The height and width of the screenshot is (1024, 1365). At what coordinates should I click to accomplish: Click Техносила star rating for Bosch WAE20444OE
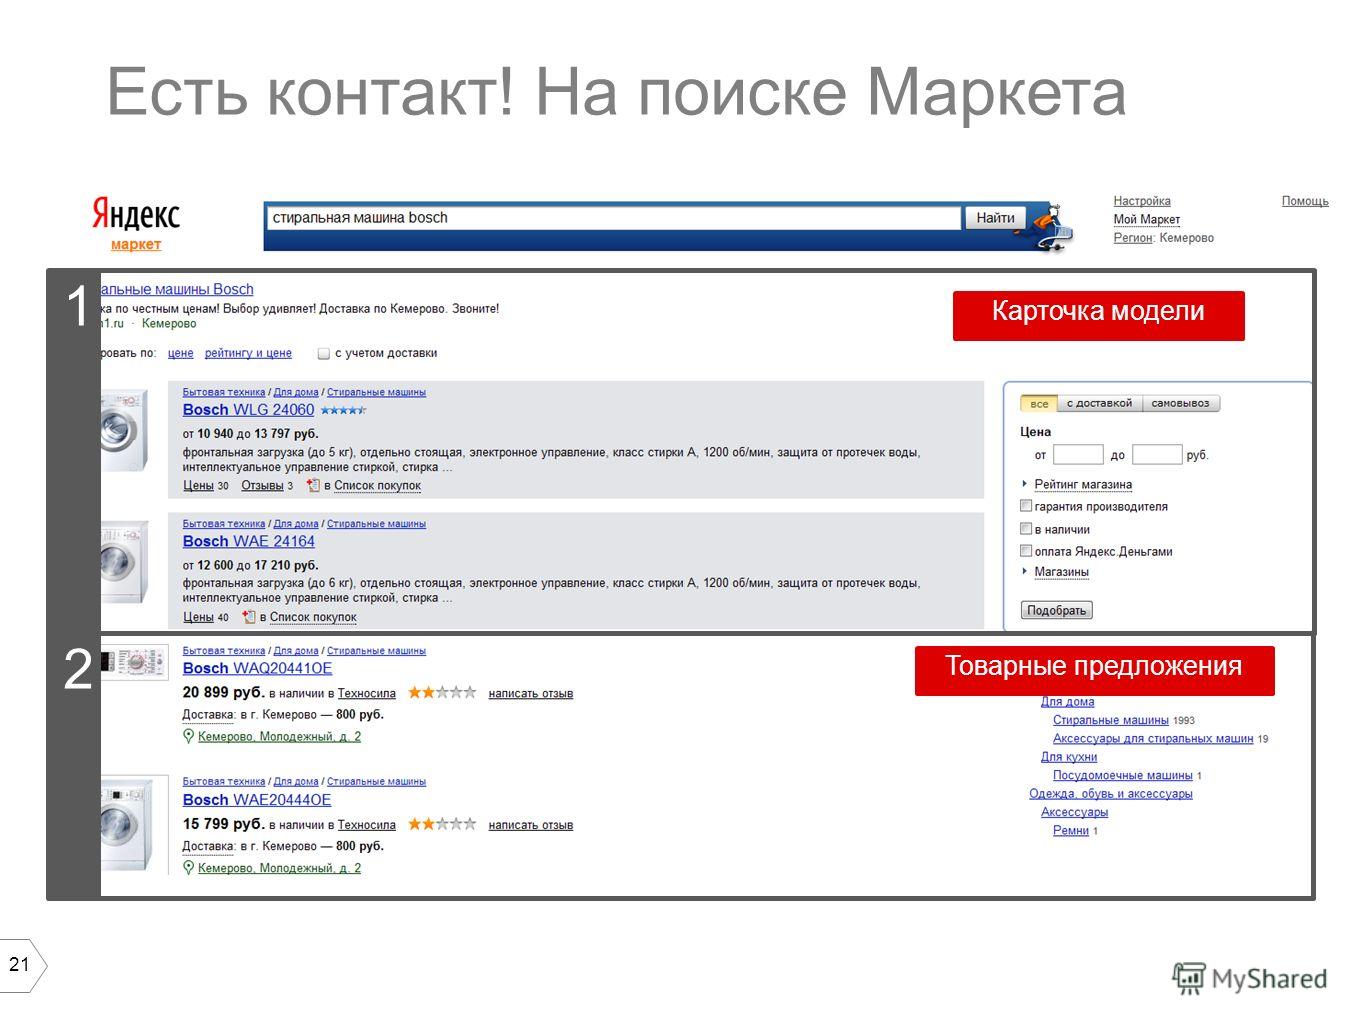442,824
